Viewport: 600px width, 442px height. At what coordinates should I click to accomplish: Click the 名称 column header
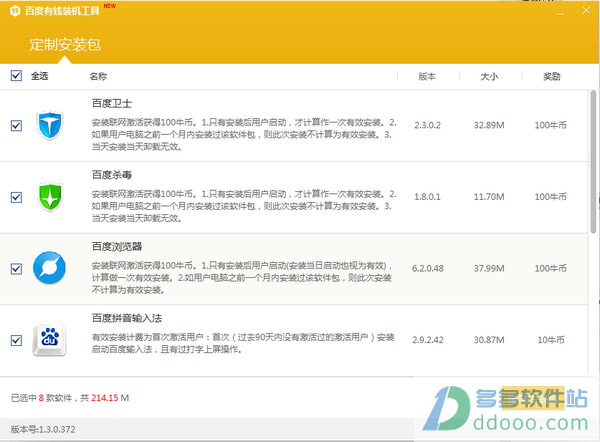98,76
